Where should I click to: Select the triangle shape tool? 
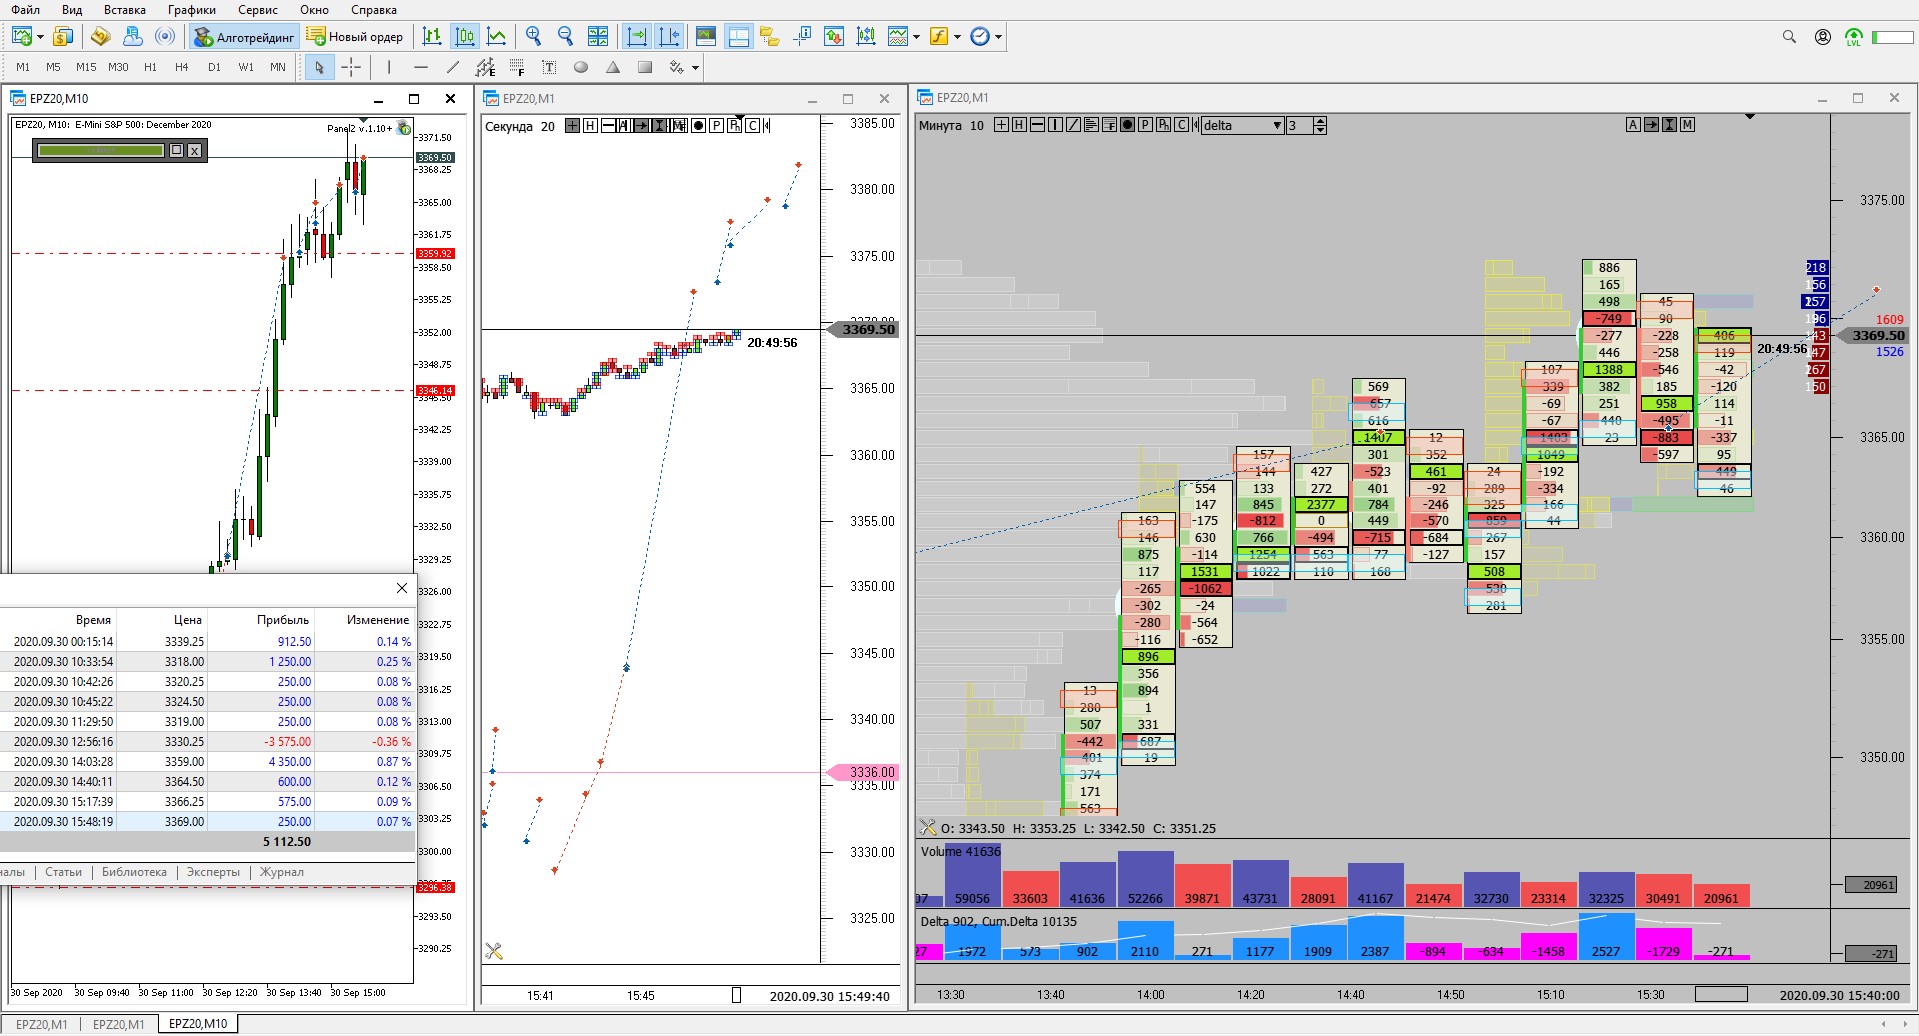613,67
